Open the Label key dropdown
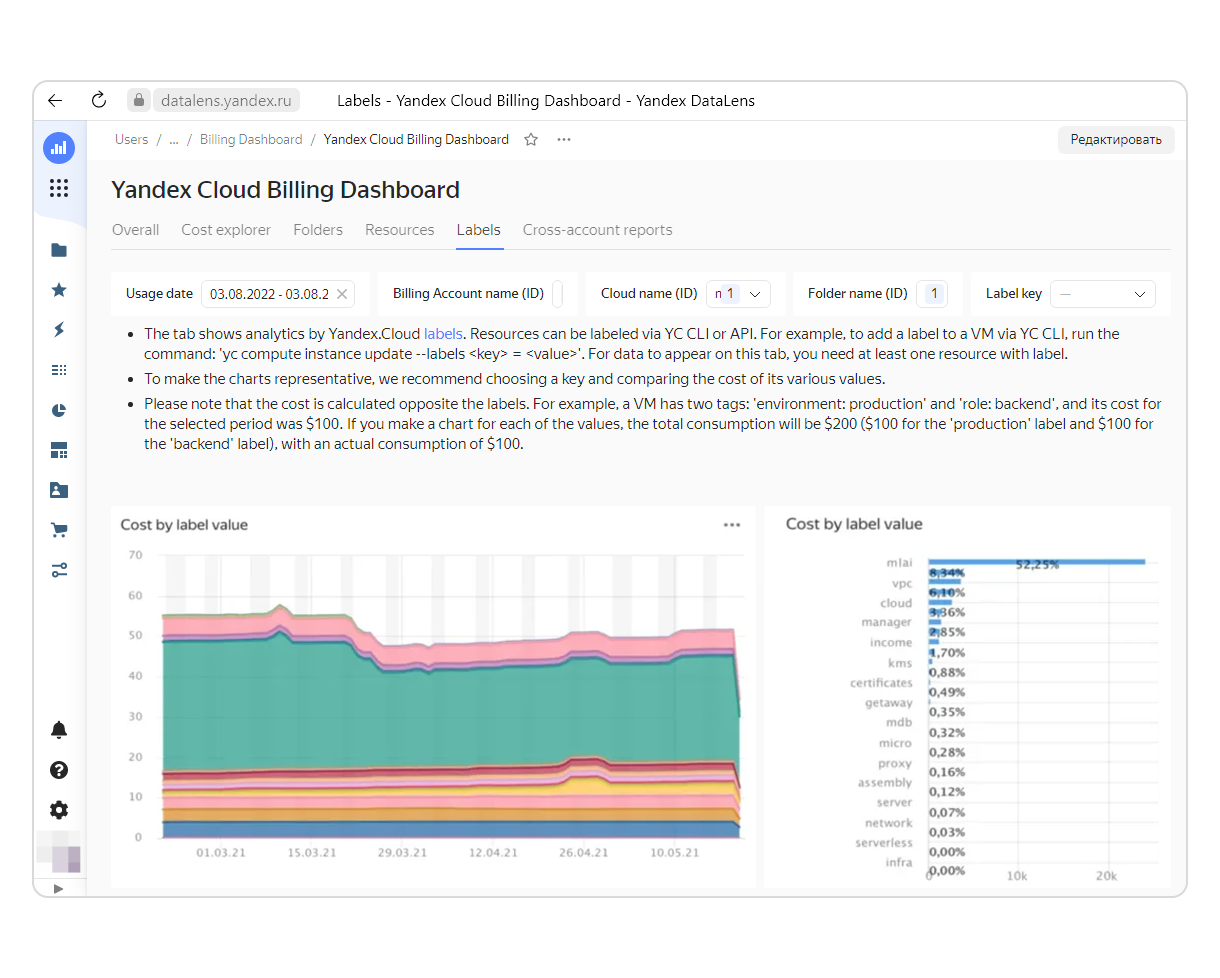Screen dimensions: 1220x978 point(1103,294)
